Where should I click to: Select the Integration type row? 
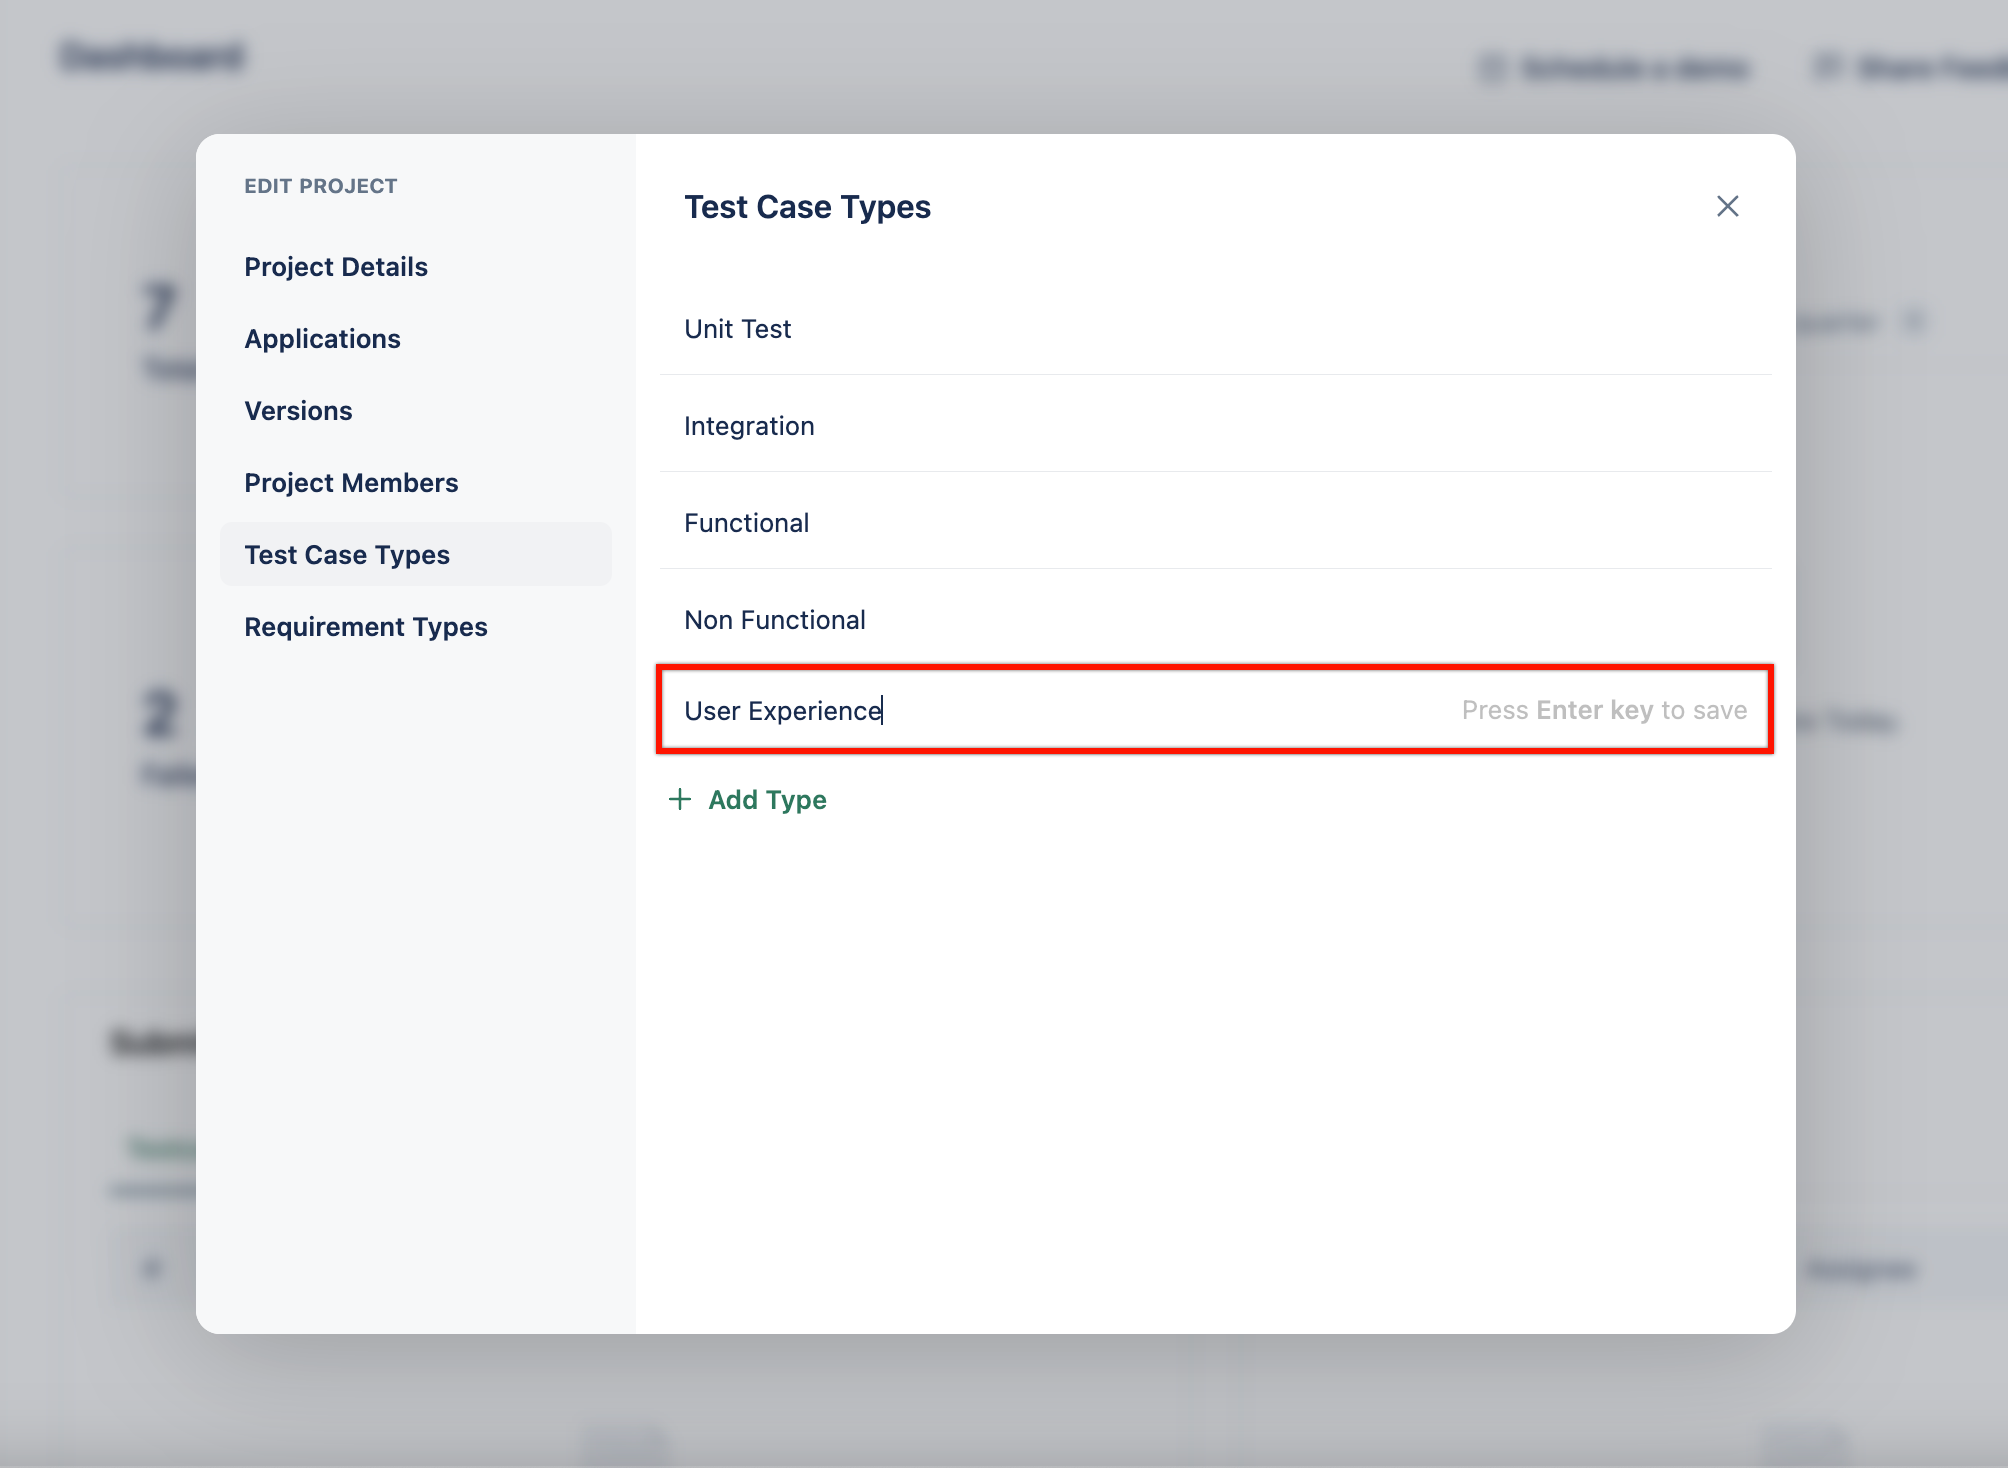point(1215,425)
